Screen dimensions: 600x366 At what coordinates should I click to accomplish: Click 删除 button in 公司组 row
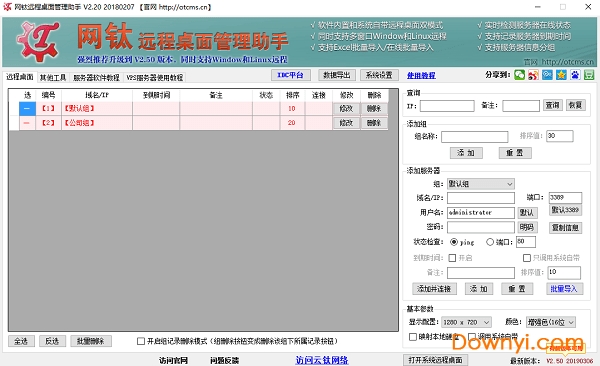point(374,123)
